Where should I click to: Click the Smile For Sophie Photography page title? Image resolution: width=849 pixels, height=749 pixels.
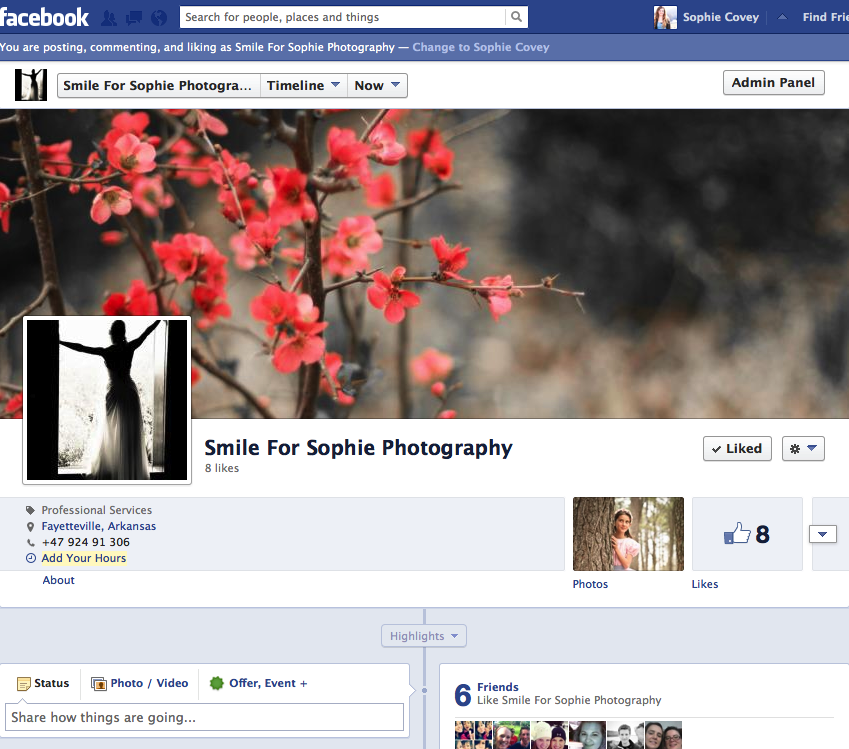pos(358,448)
